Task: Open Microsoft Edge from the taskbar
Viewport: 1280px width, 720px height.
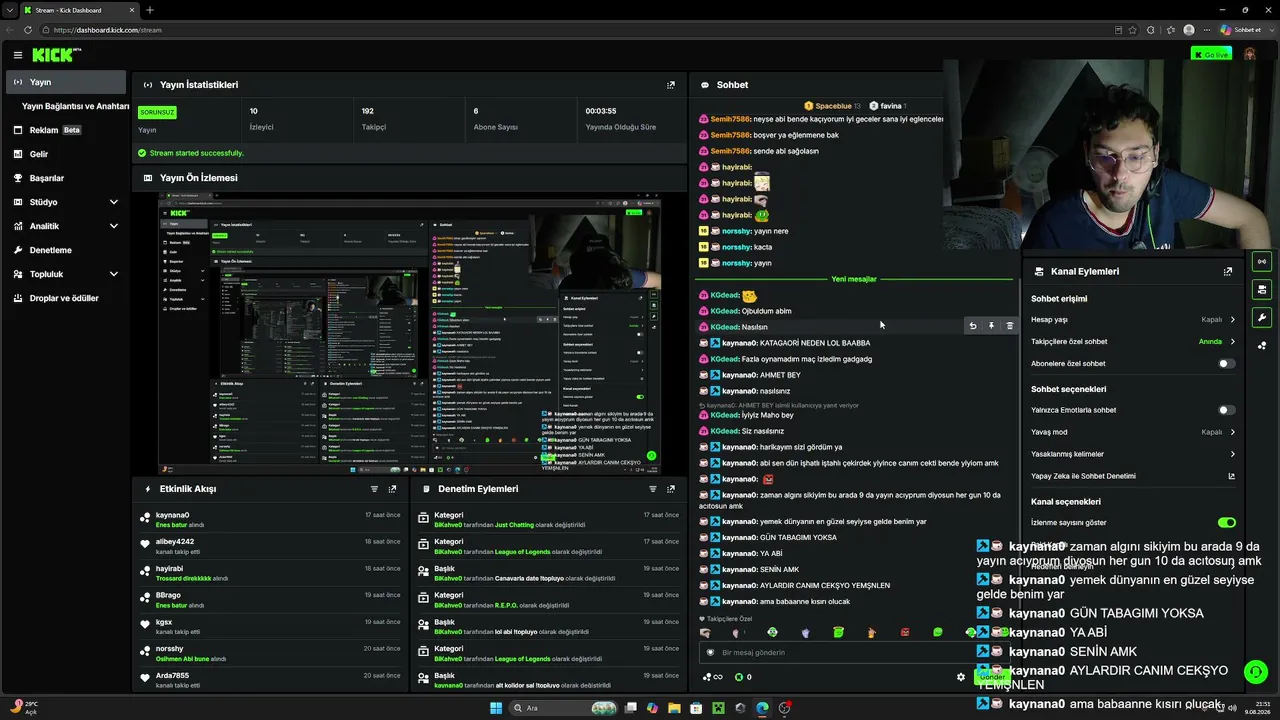Action: tap(762, 708)
